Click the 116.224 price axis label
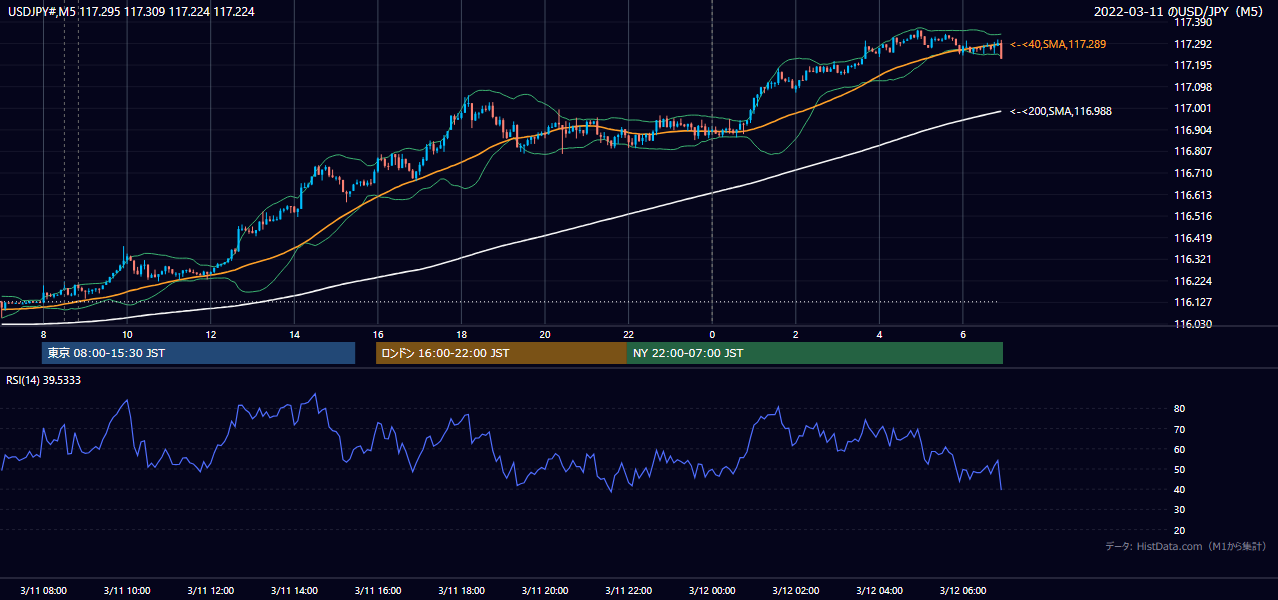Viewport: 1278px width, 600px height. (1192, 281)
